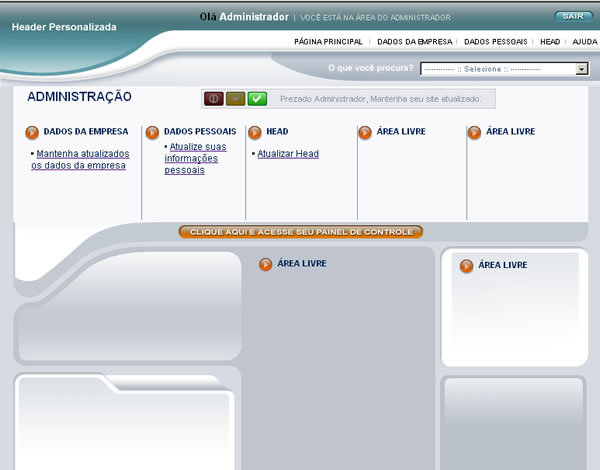600x470 pixels.
Task: Click the dropdown arrow of the Selecione combo box
Action: 582,69
